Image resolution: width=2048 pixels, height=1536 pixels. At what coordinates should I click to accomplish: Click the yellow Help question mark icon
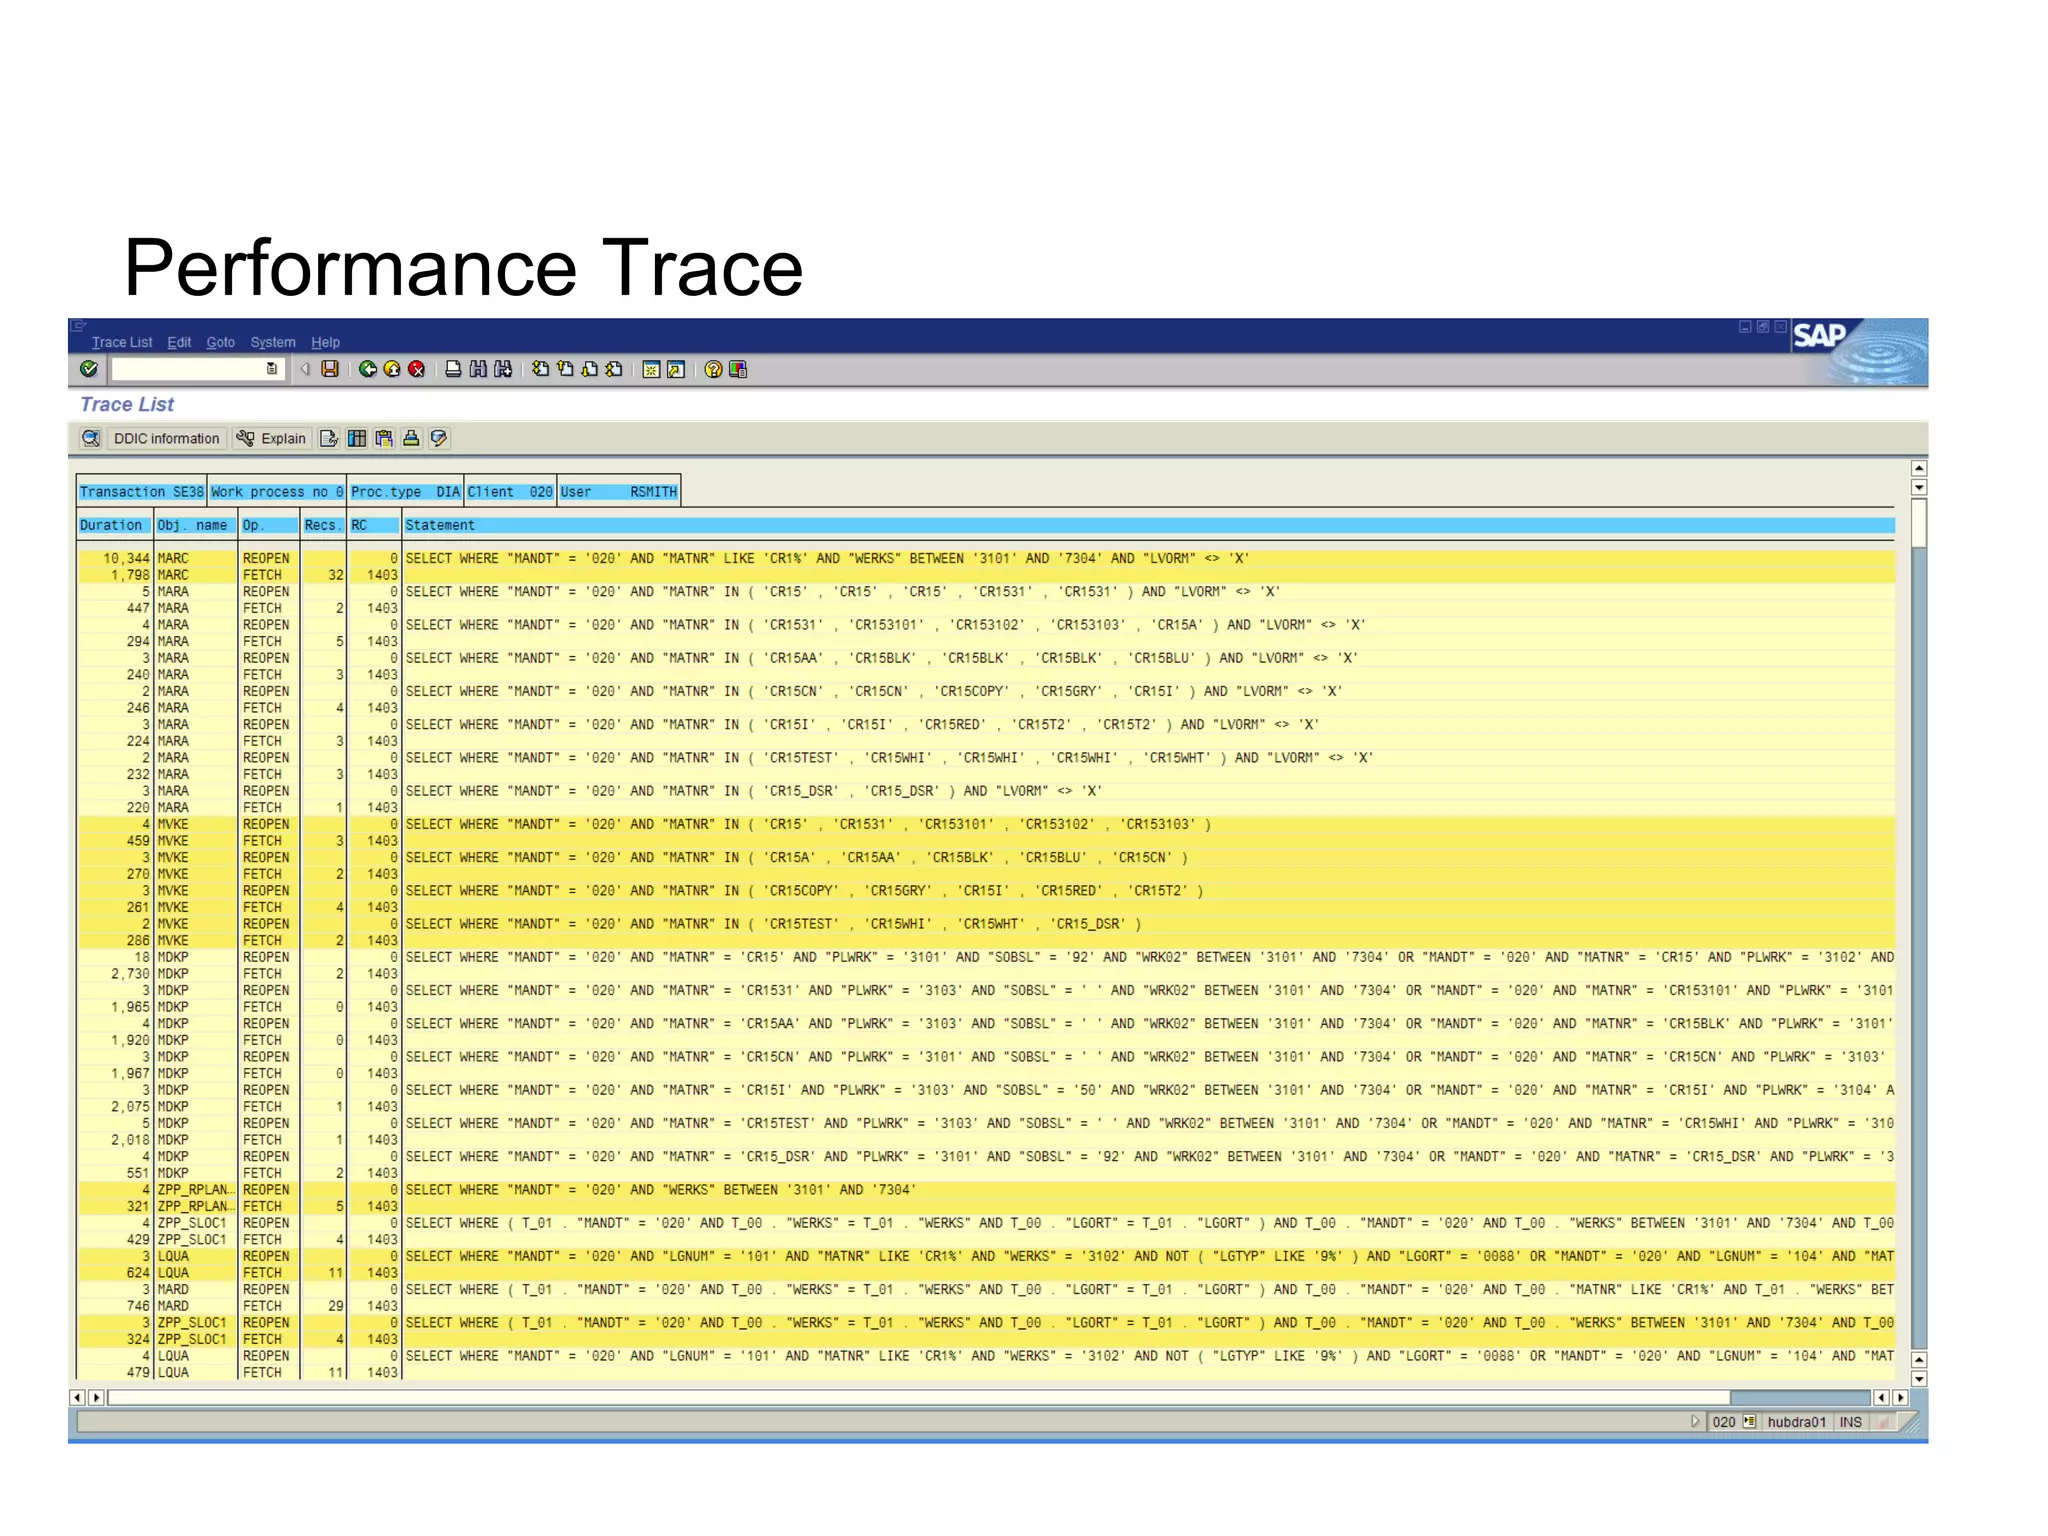(713, 369)
